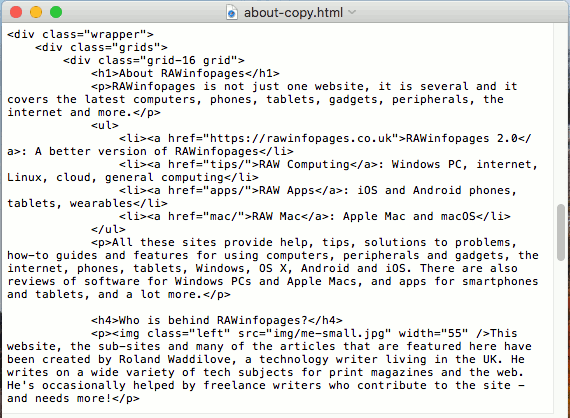Open the about-copy.html title dropdown chevron
Viewport: 570px width, 418px height.
(x=352, y=12)
